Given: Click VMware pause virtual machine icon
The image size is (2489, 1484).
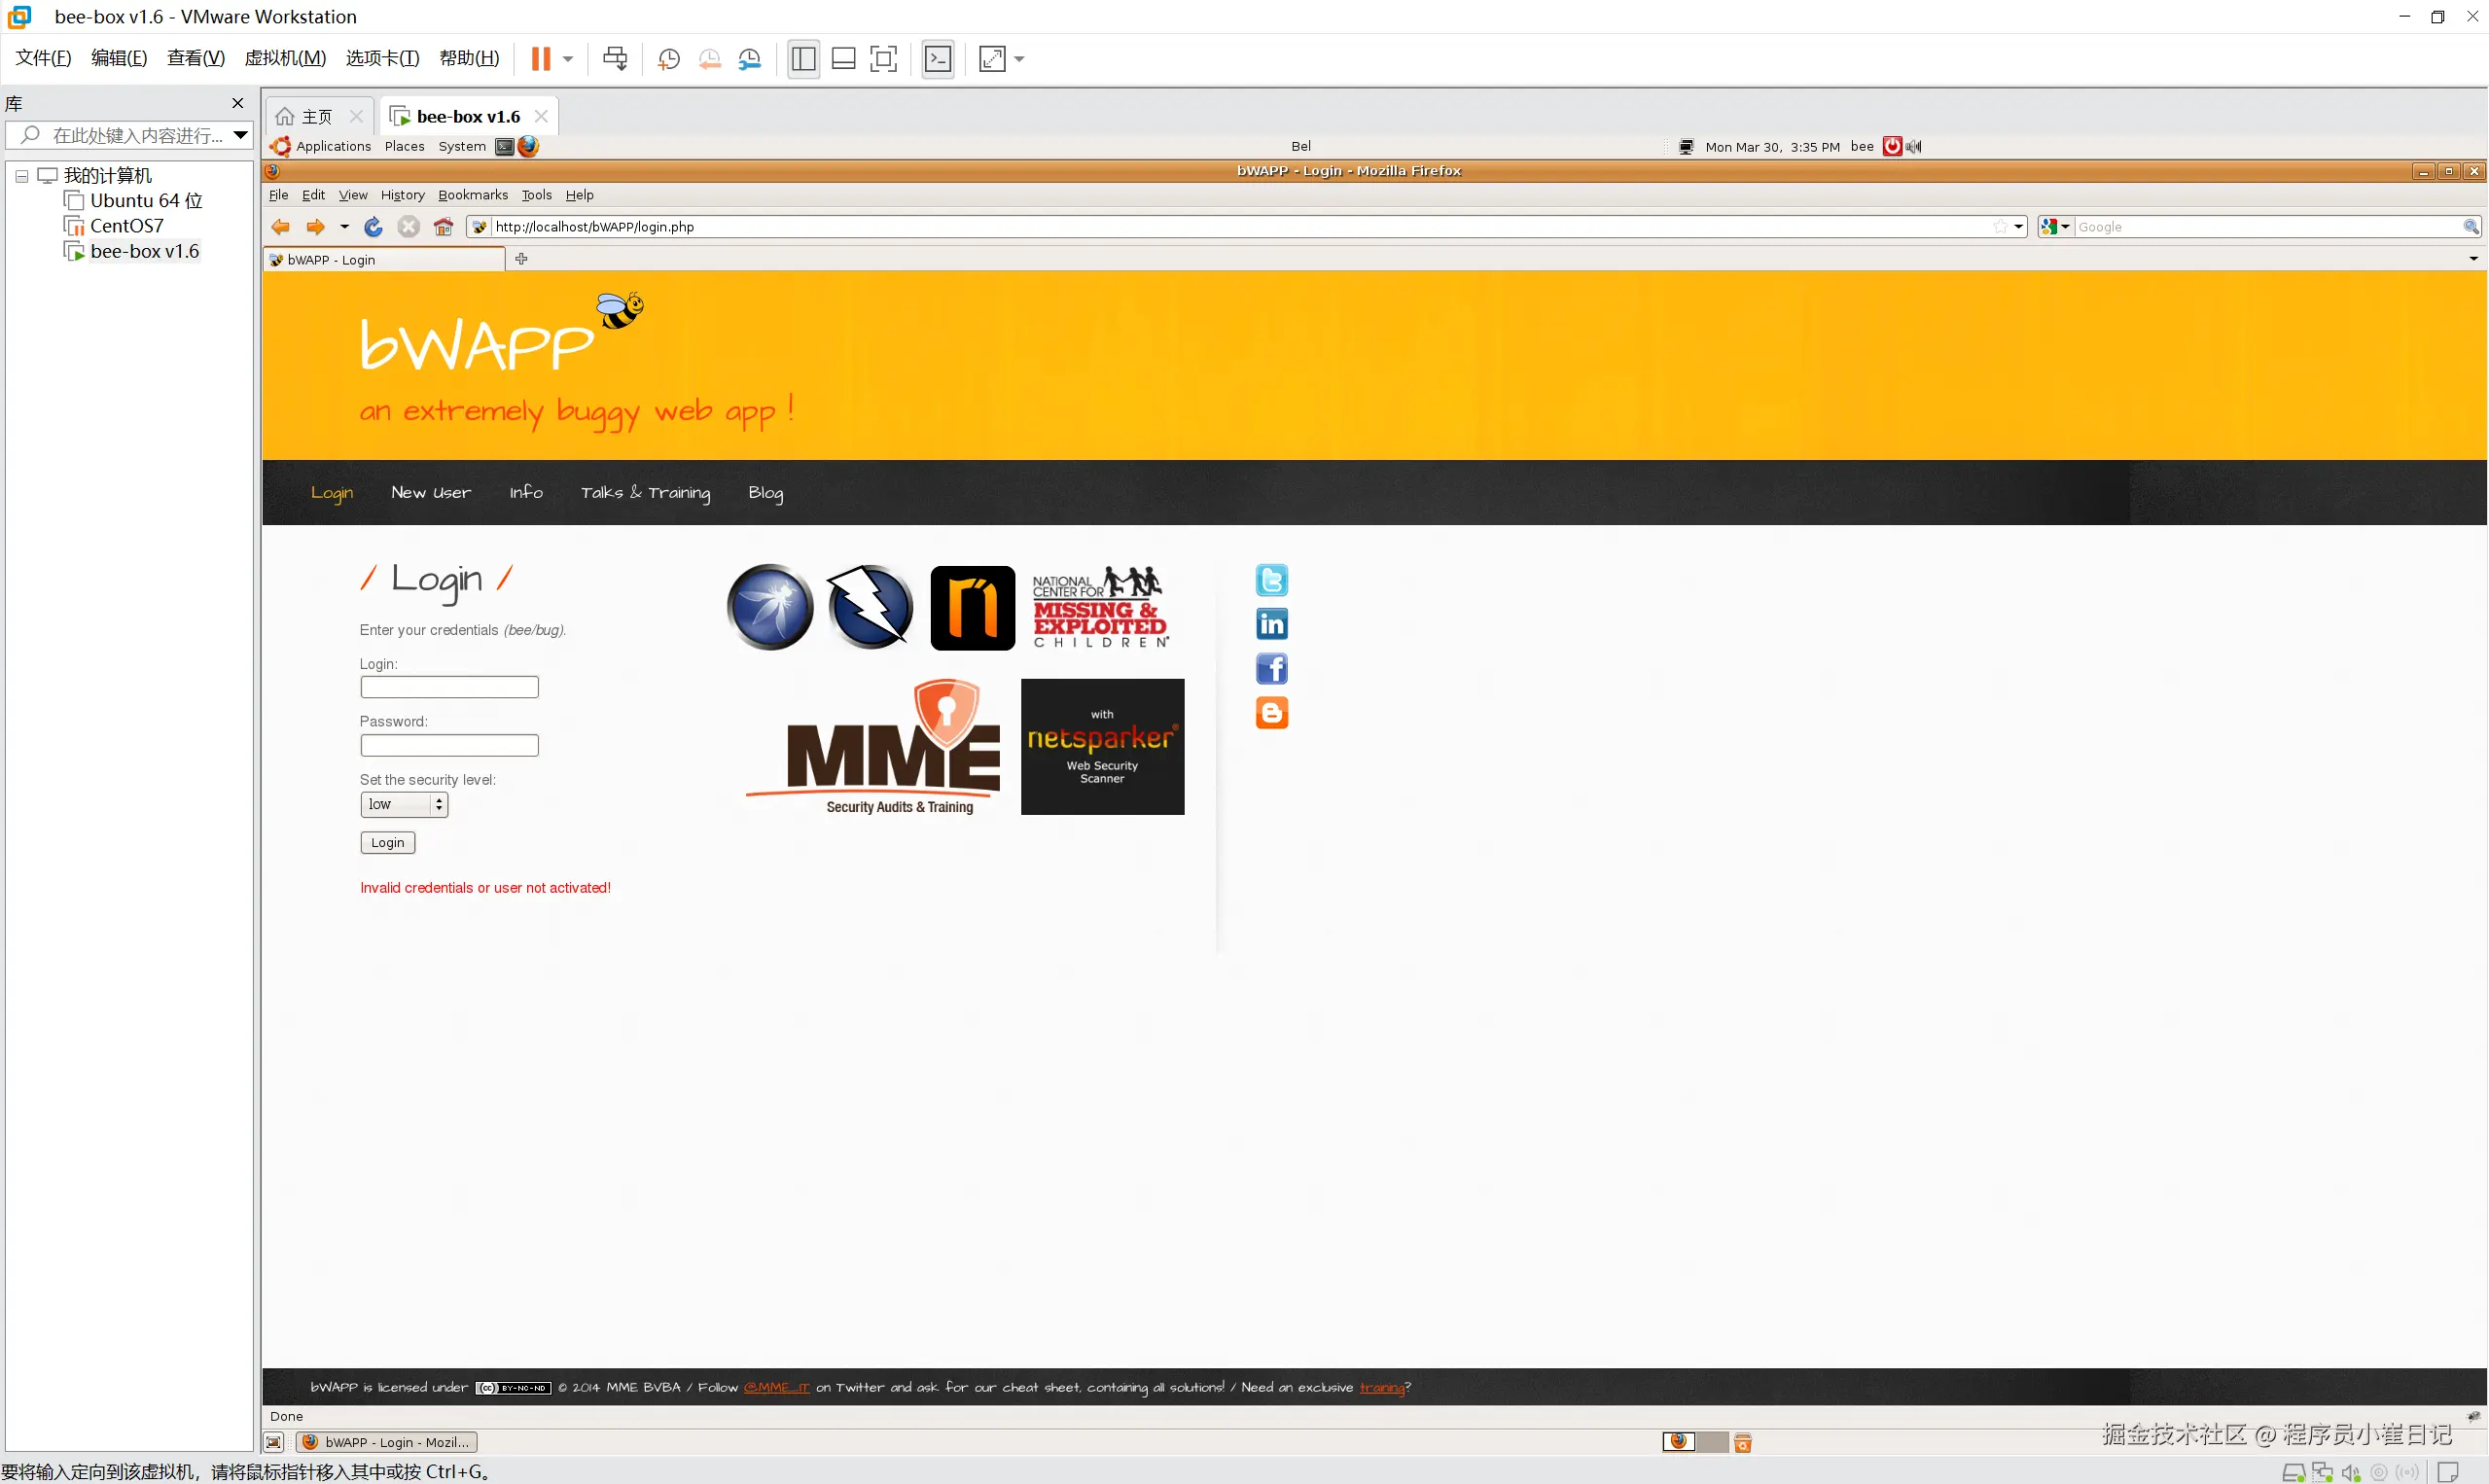Looking at the screenshot, I should tap(540, 59).
